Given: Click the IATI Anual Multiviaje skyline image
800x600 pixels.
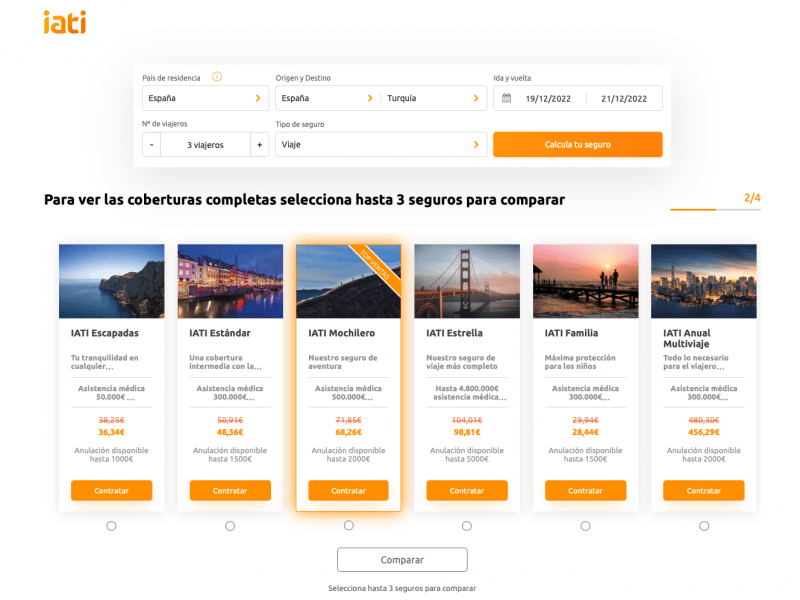Looking at the screenshot, I should pos(704,281).
